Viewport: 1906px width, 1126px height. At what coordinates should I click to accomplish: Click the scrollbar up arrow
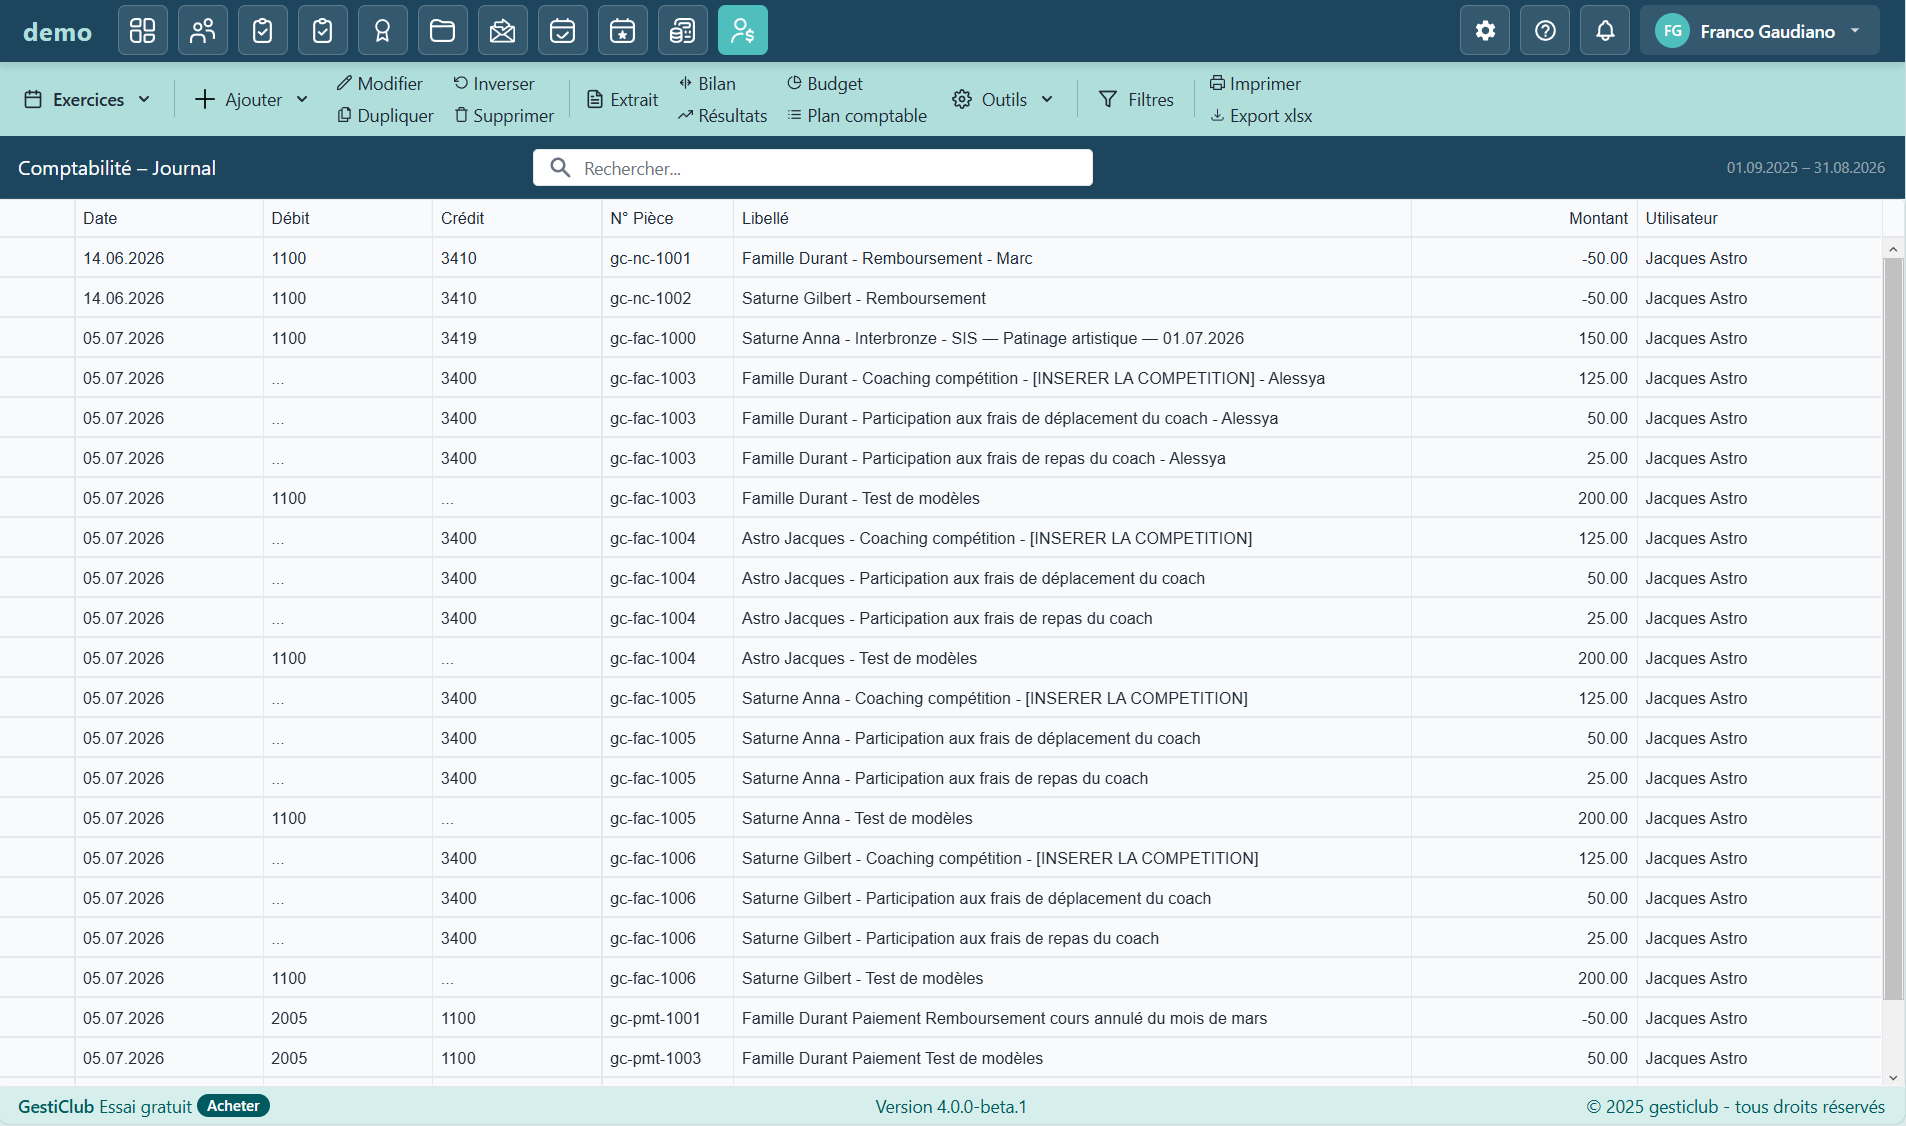pyautogui.click(x=1893, y=247)
